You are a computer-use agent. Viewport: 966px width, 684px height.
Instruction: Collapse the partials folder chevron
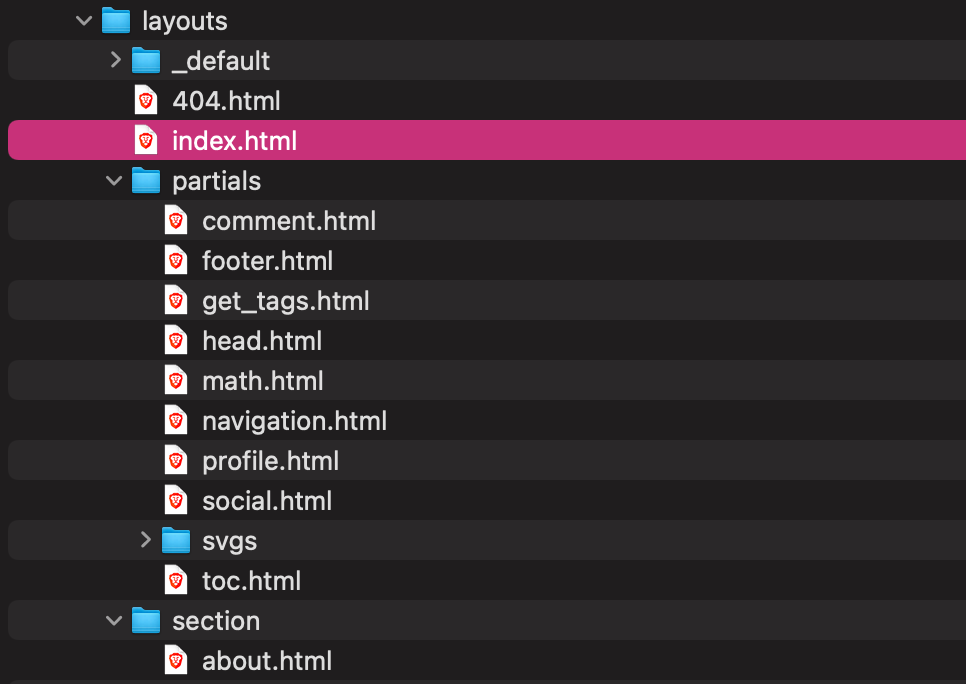(115, 180)
